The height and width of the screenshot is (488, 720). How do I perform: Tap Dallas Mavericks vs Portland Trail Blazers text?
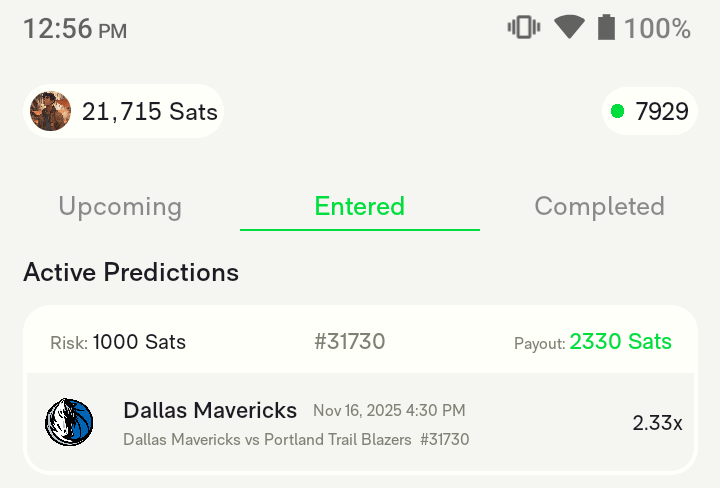[x=267, y=439]
